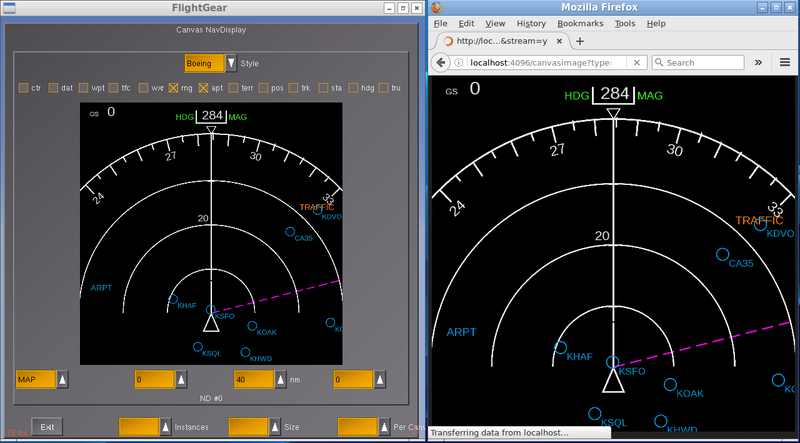This screenshot has height=443, width=800.
Task: Expand the Size dropdown arrow
Action: coord(275,427)
